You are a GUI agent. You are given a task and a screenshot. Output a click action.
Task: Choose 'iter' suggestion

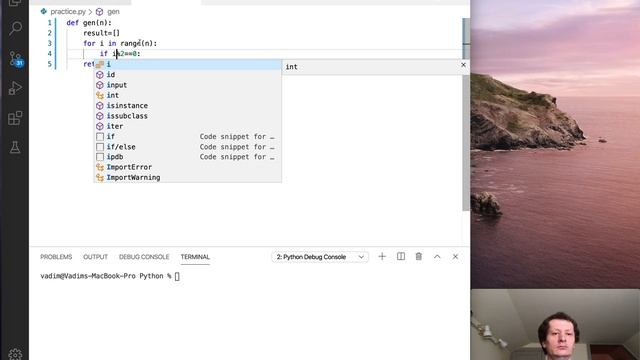pos(188,126)
